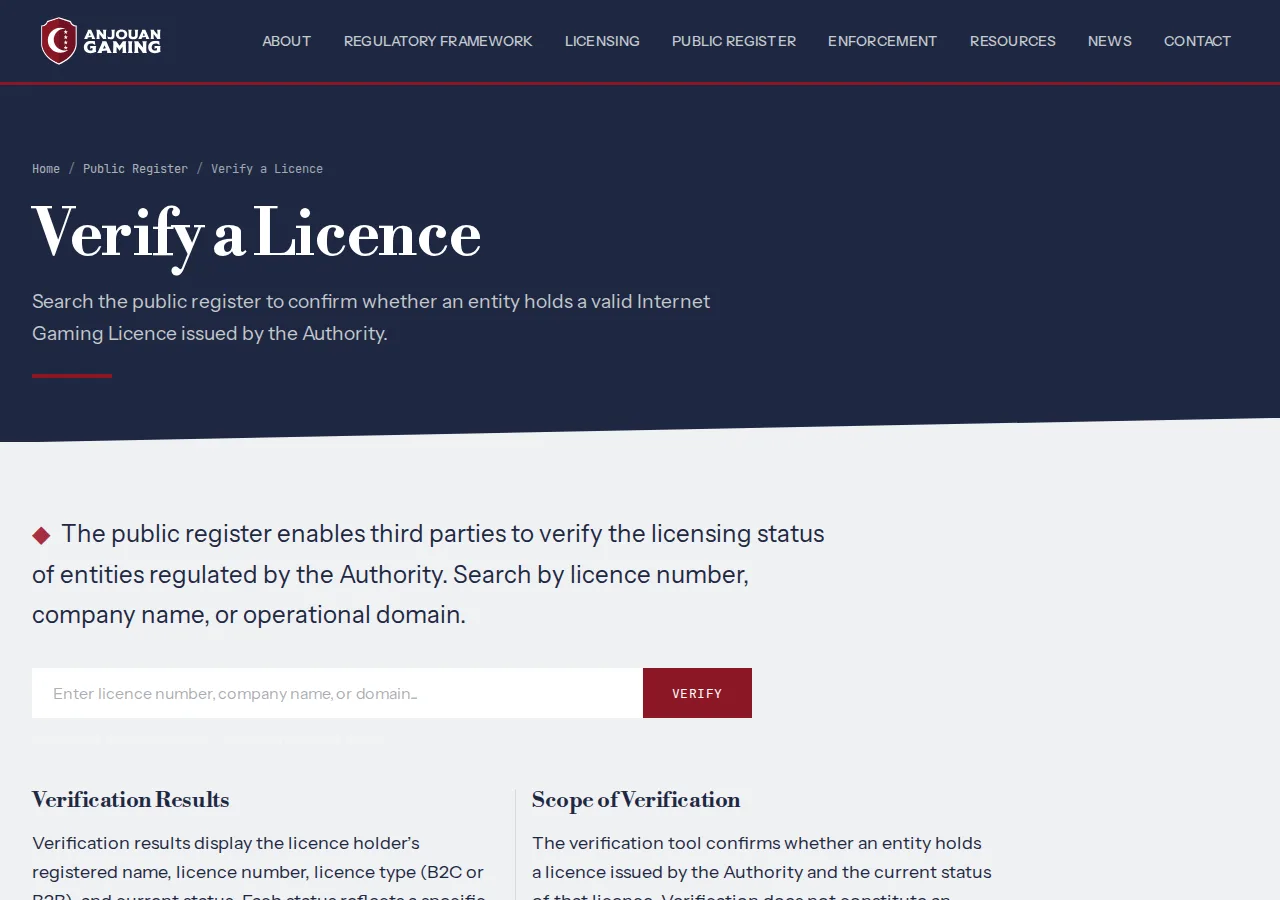Click the red diamond bullet icon
Viewport: 1280px width, 900px height.
[x=41, y=535]
